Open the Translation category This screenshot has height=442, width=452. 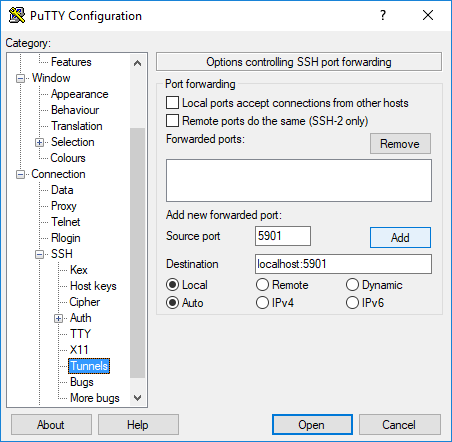(x=77, y=126)
